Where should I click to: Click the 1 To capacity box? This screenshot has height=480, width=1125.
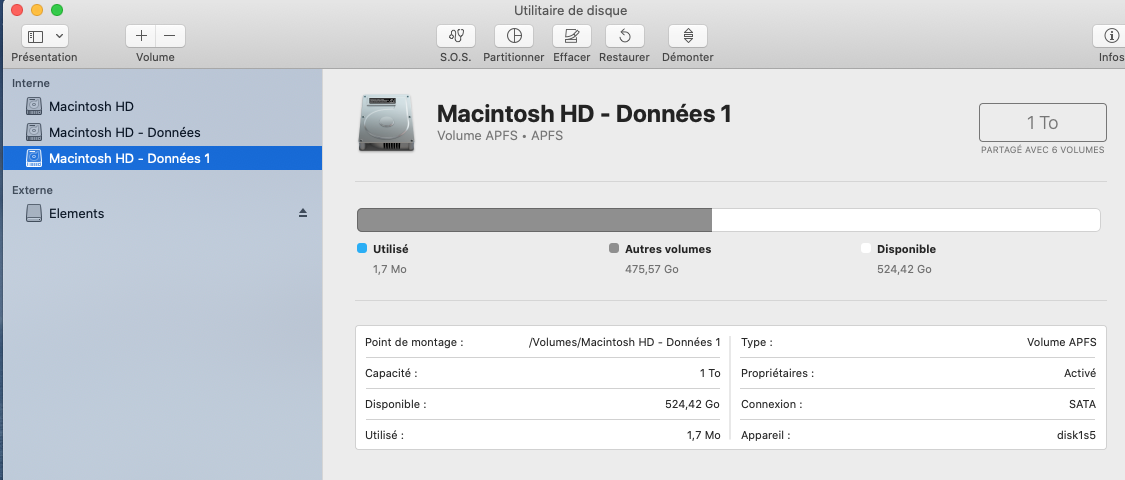point(1042,123)
